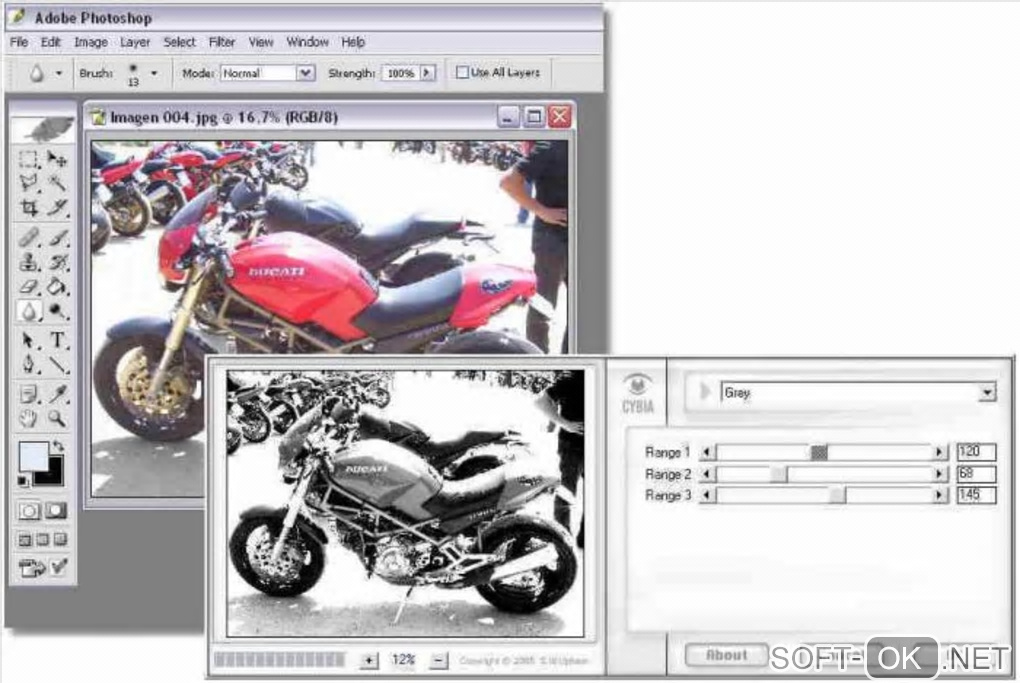Screen dimensions: 1020x683
Task: Select the Rectangular Marquee tool
Action: click(28, 159)
